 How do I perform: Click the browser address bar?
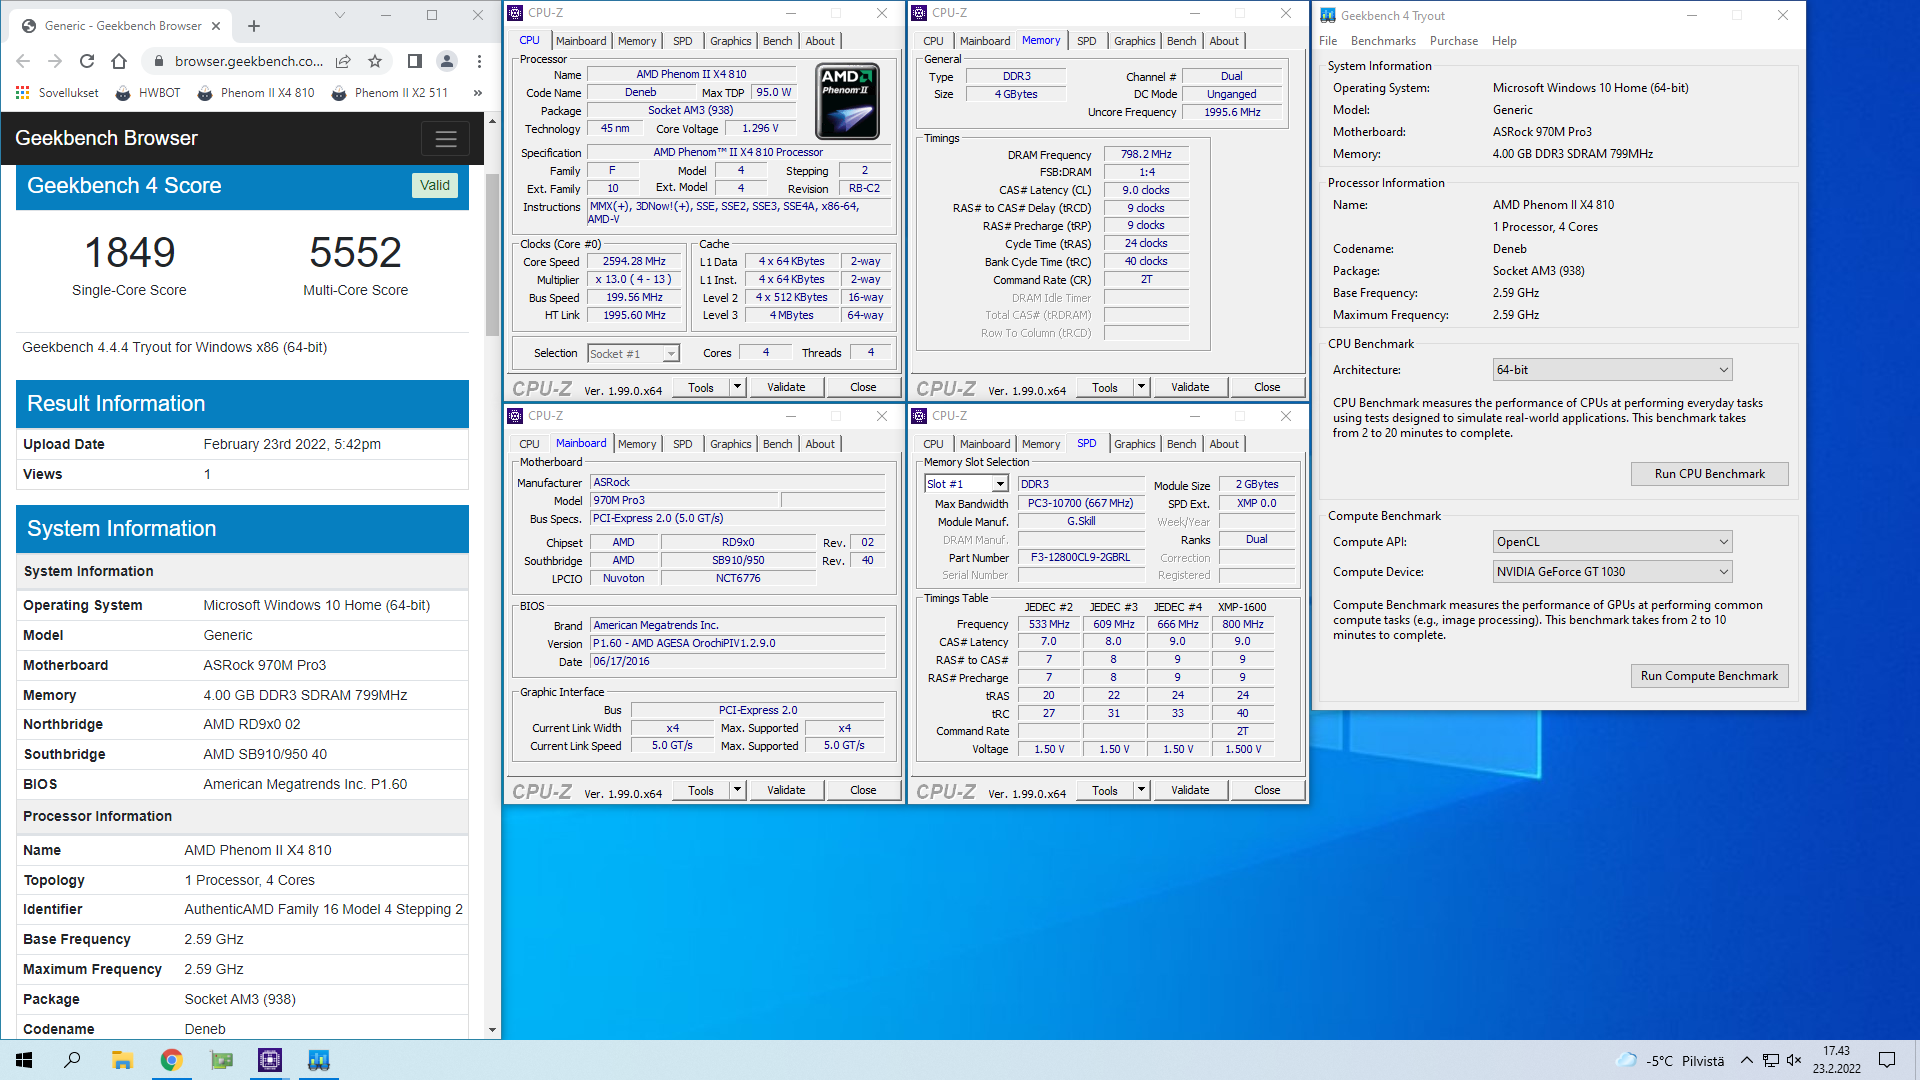pyautogui.click(x=248, y=61)
